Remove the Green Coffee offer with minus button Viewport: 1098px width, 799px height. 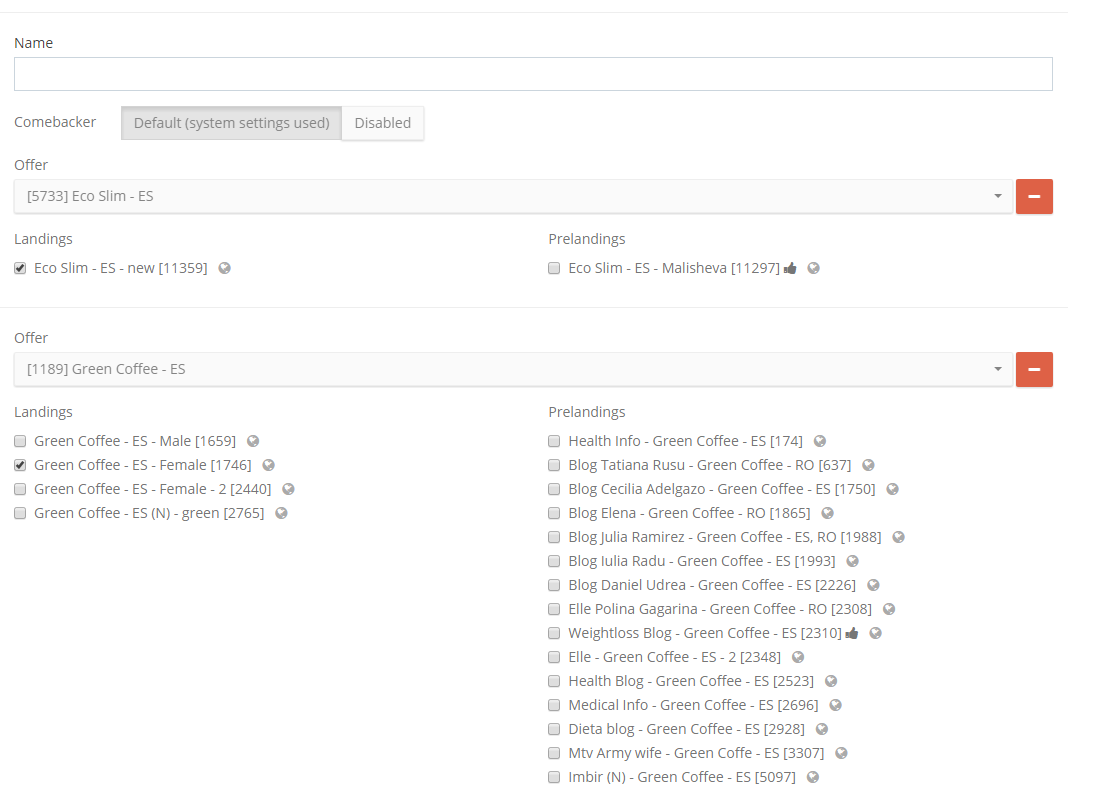point(1034,369)
